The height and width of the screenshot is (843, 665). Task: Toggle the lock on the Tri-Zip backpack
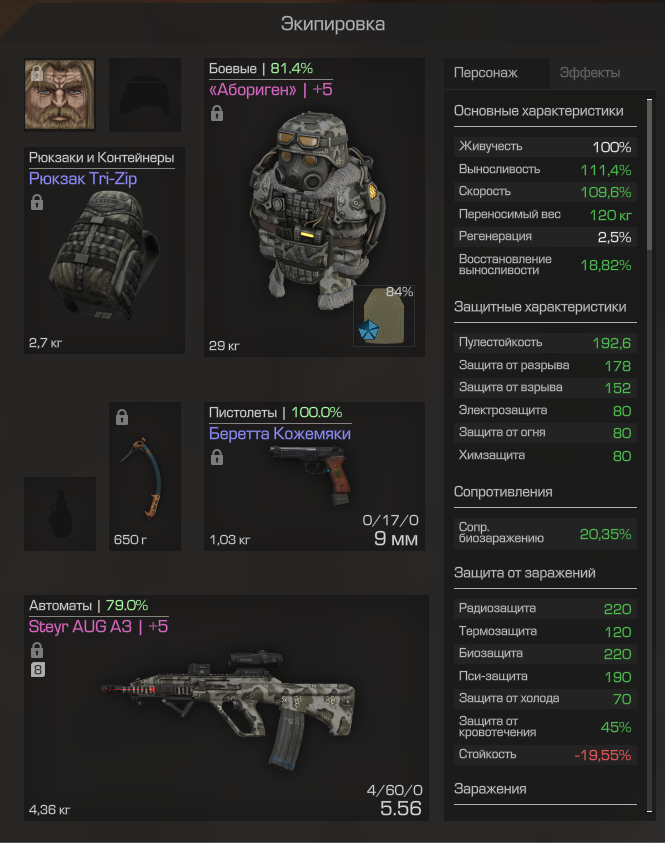[x=37, y=202]
